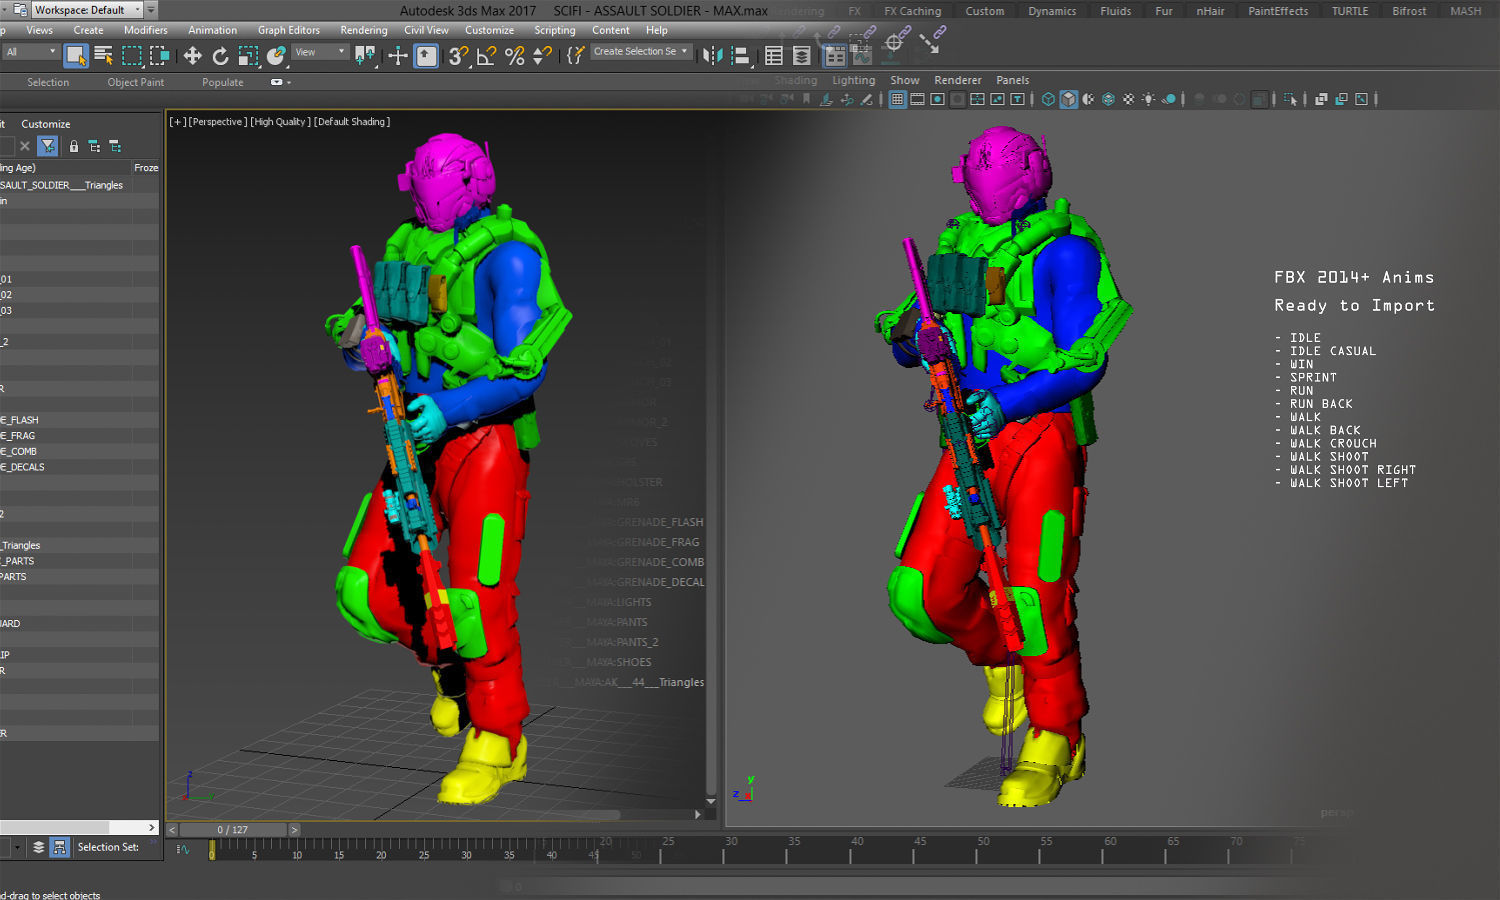Choose the Rectangular Selection Region tool
The image size is (1500, 900).
point(131,56)
